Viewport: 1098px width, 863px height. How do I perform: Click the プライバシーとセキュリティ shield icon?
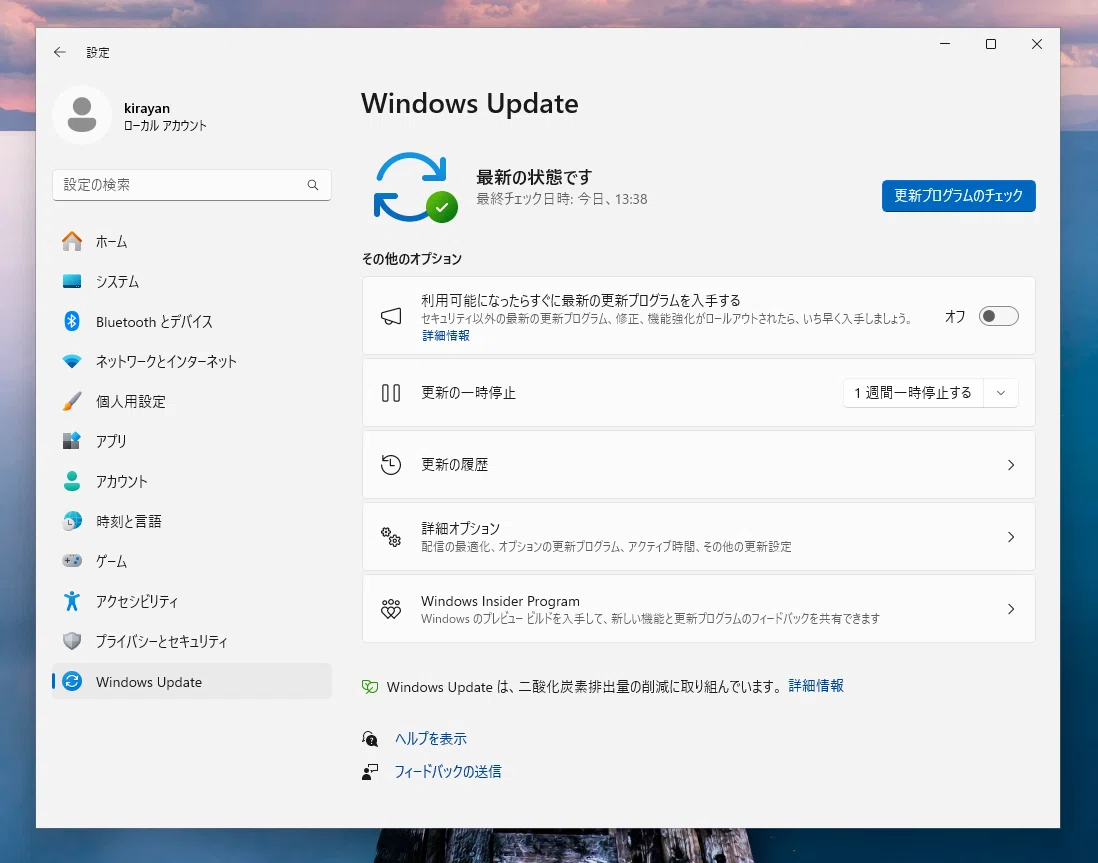pos(72,641)
